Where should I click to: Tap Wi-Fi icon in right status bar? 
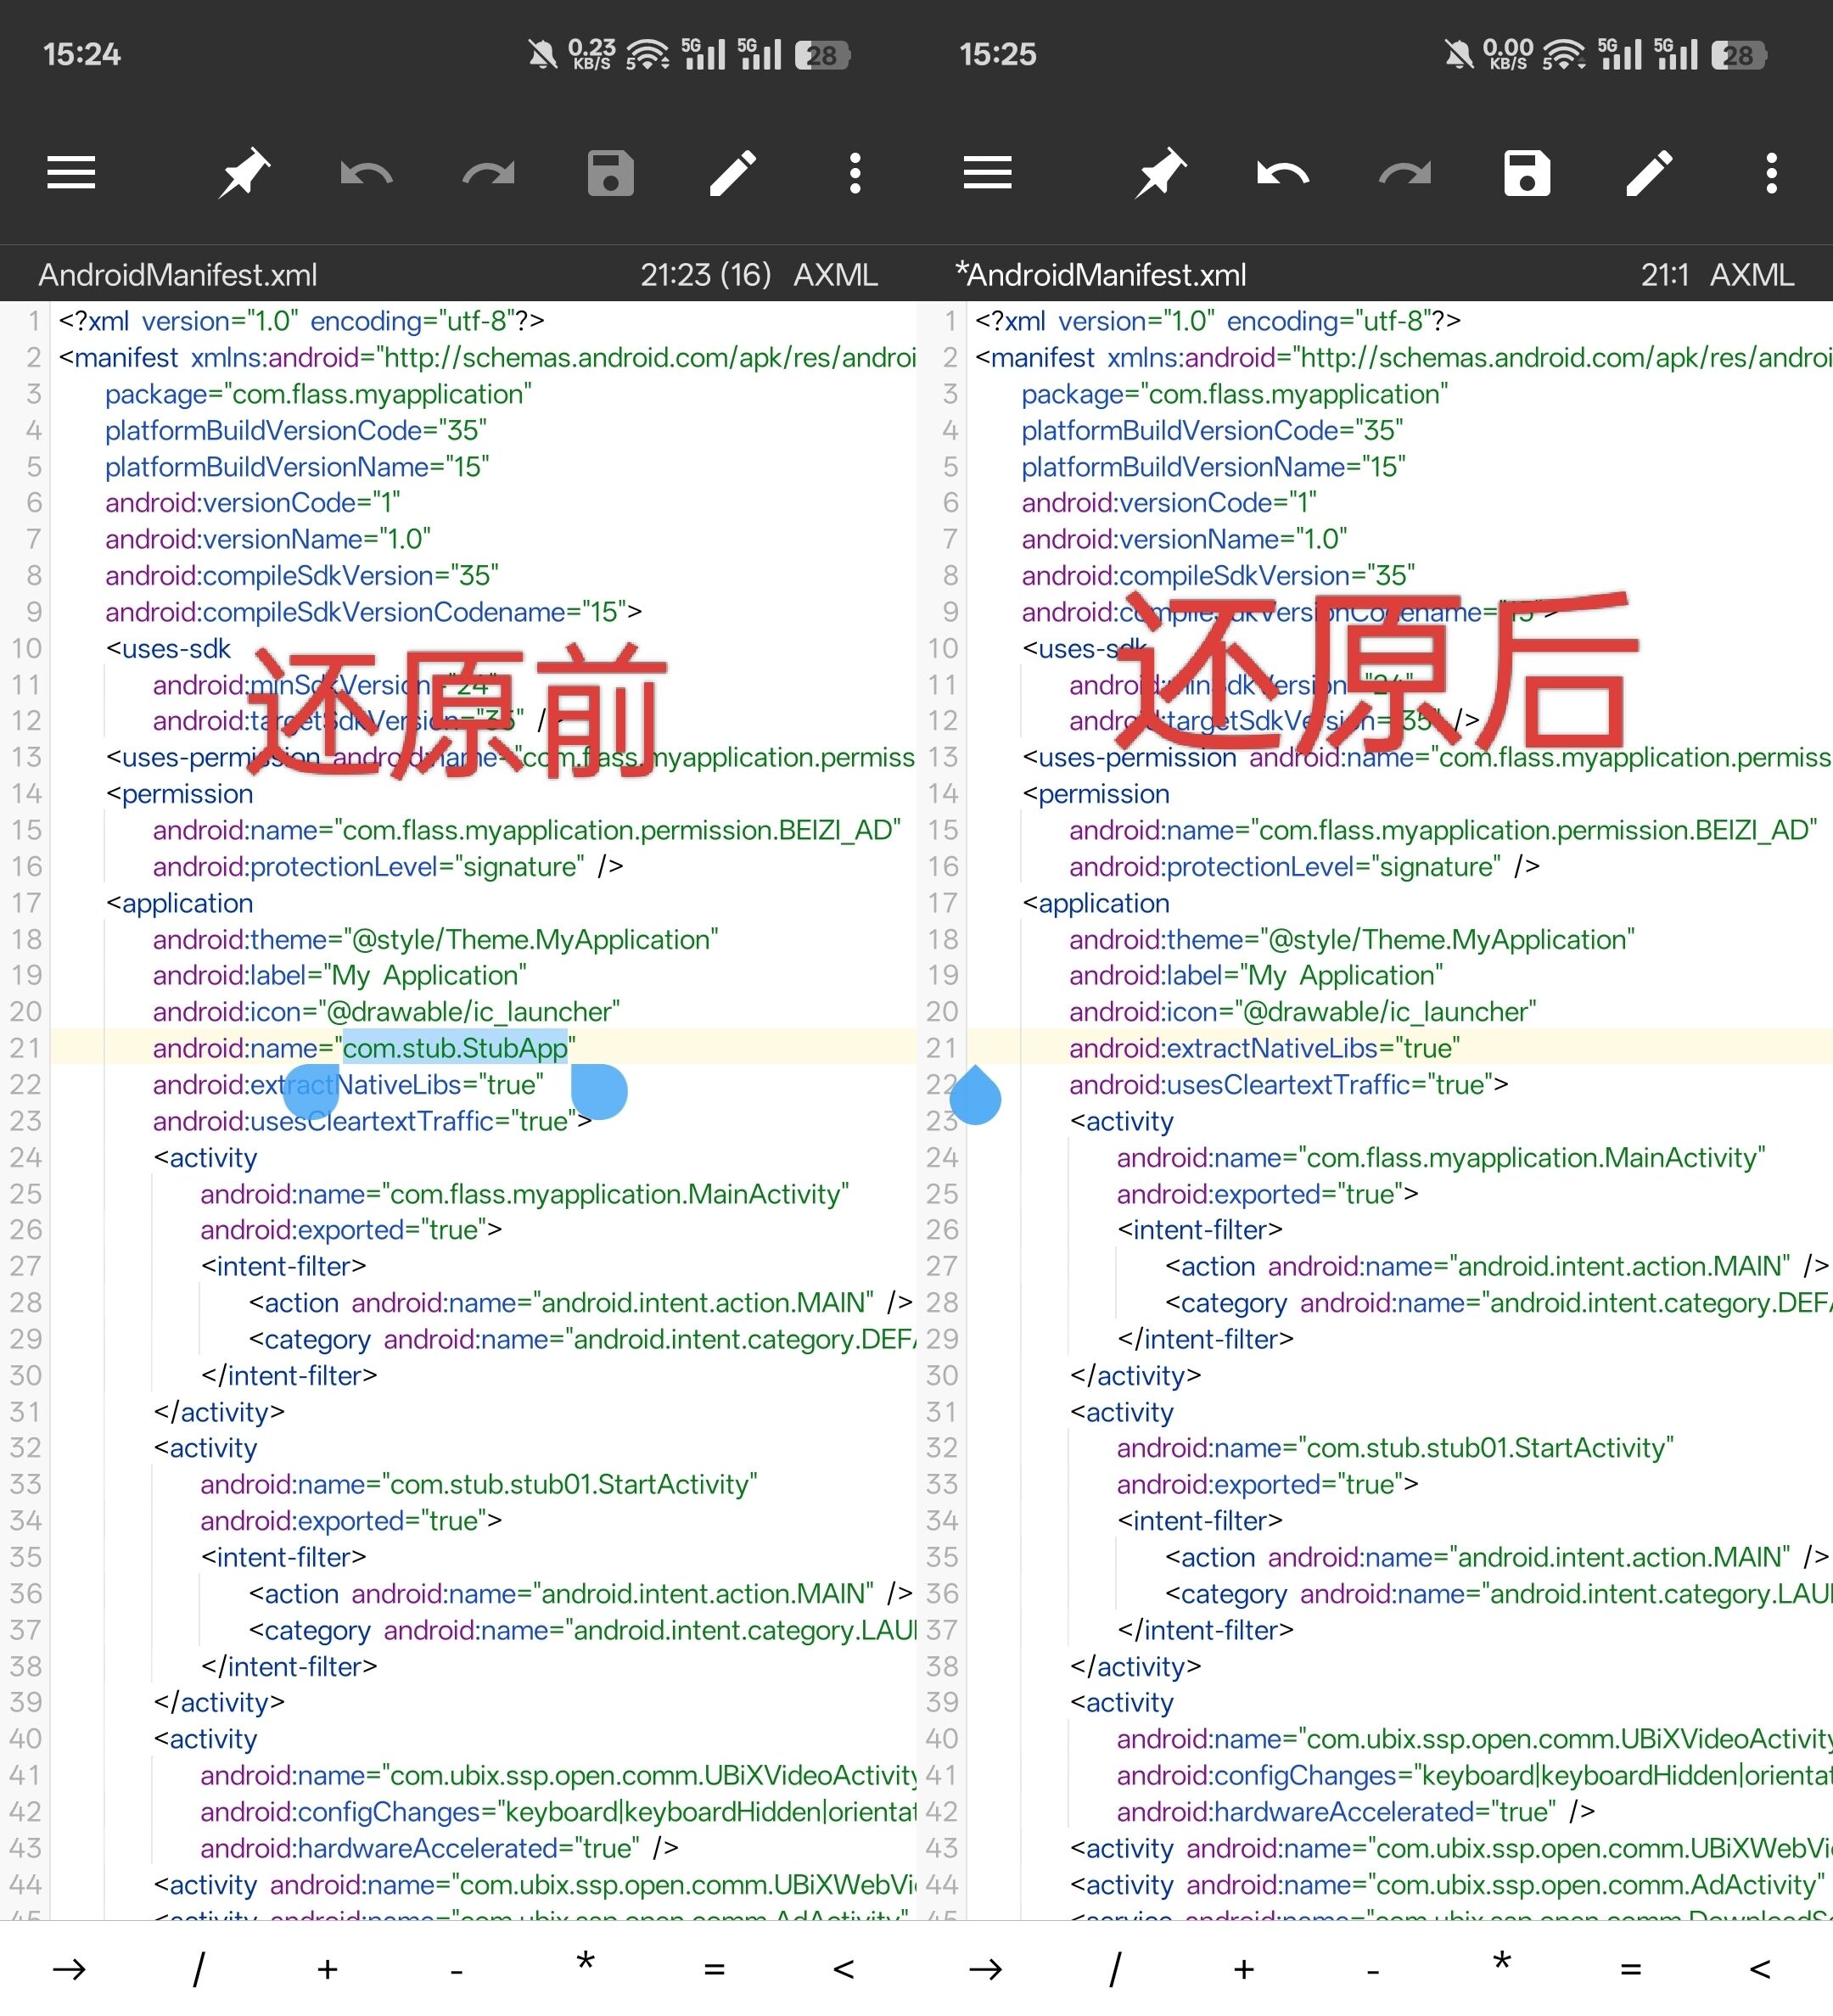(1565, 54)
